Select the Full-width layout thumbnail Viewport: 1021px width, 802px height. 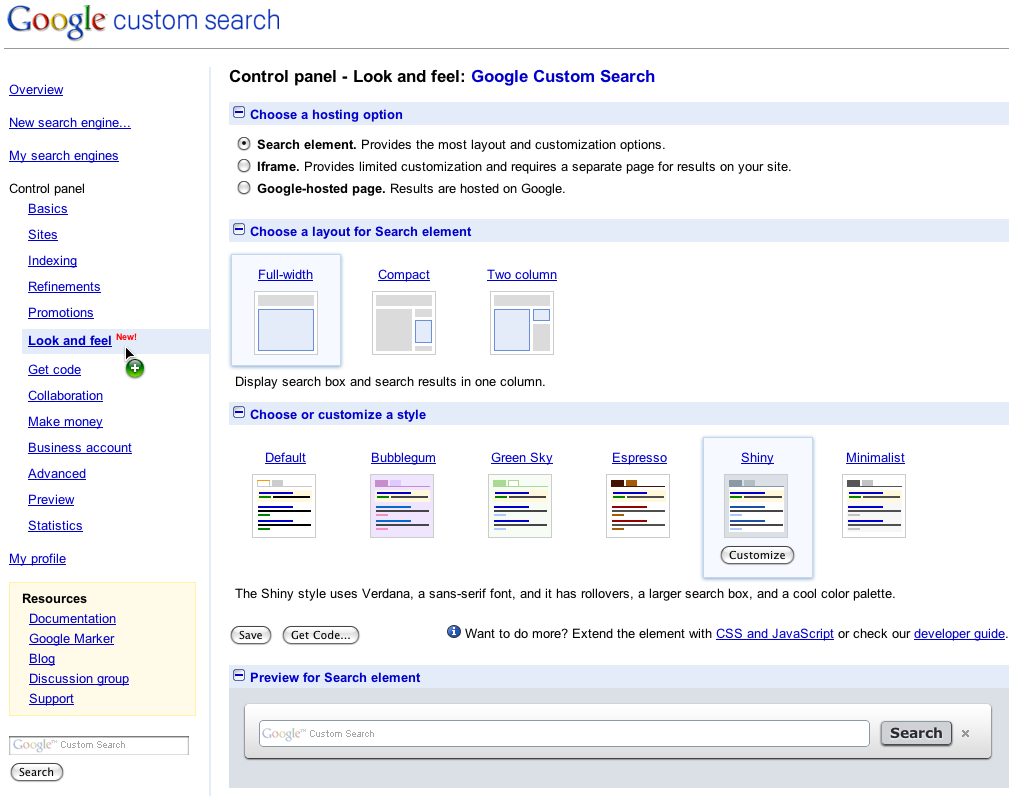pyautogui.click(x=285, y=323)
